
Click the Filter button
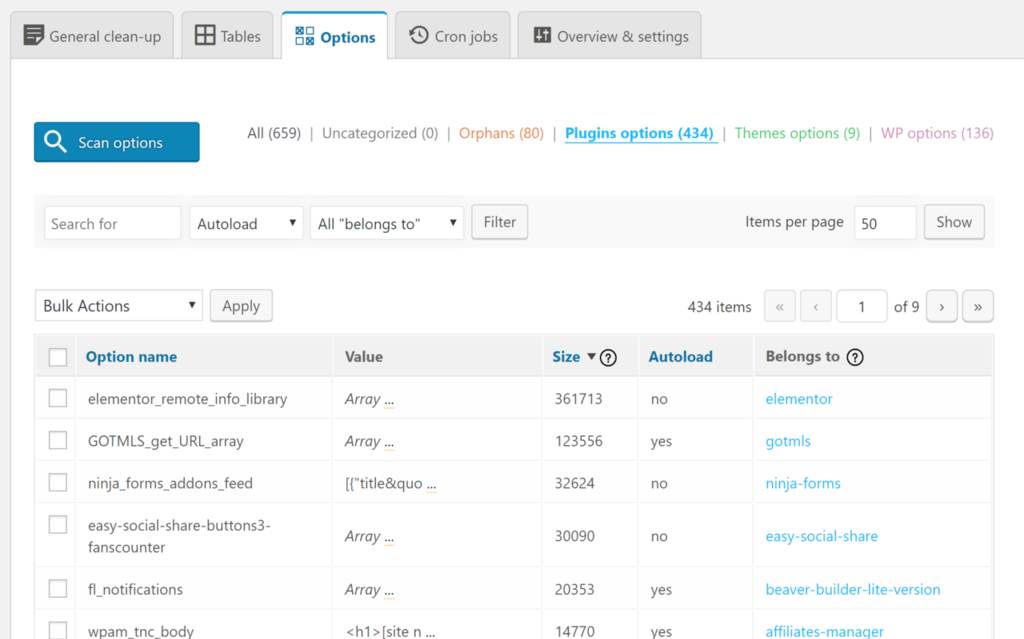click(x=499, y=222)
